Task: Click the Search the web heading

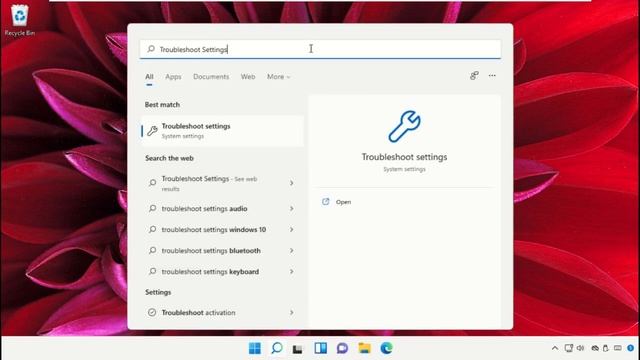Action: point(169,158)
